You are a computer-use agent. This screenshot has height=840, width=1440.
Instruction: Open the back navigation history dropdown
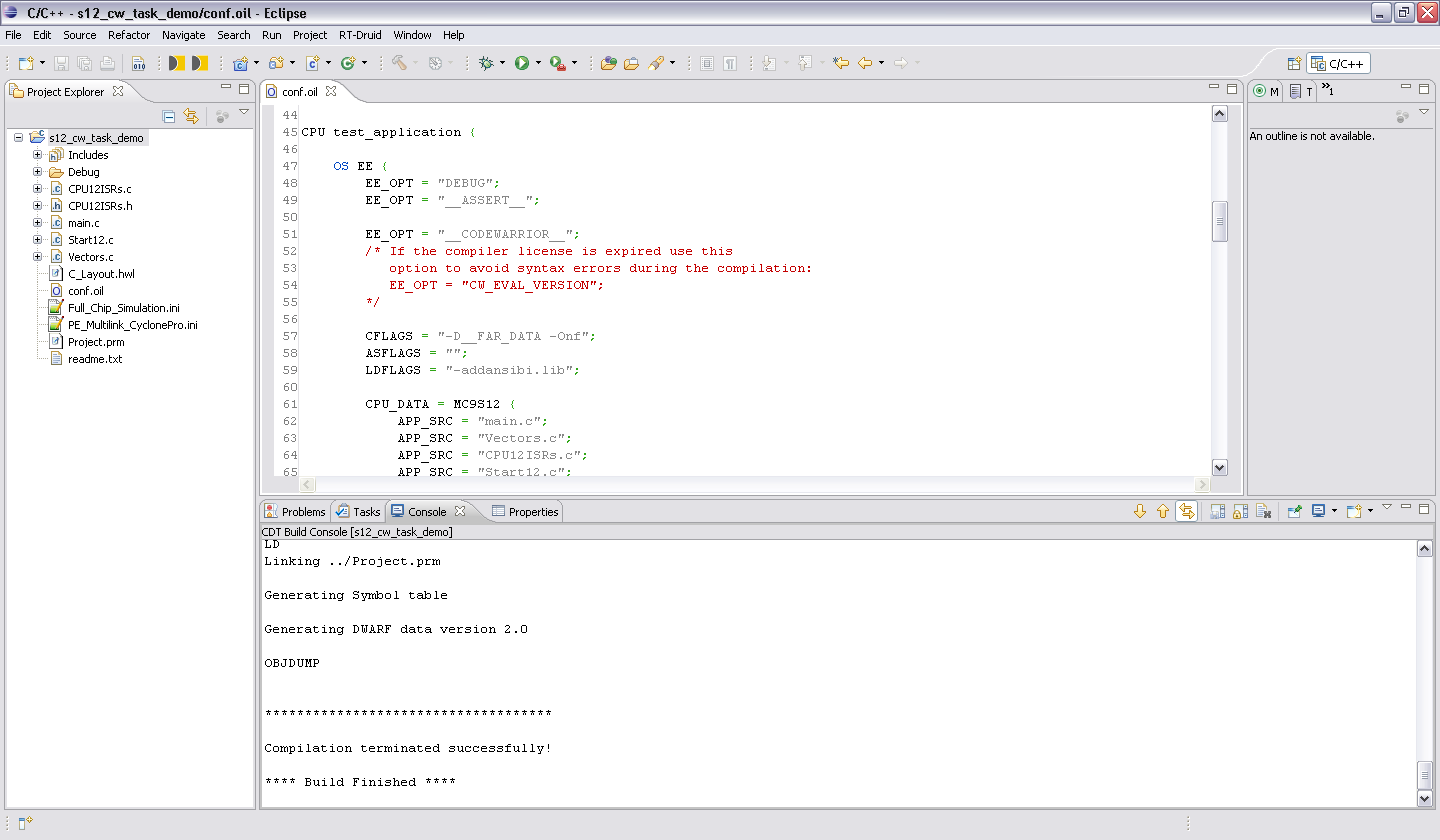pos(881,63)
